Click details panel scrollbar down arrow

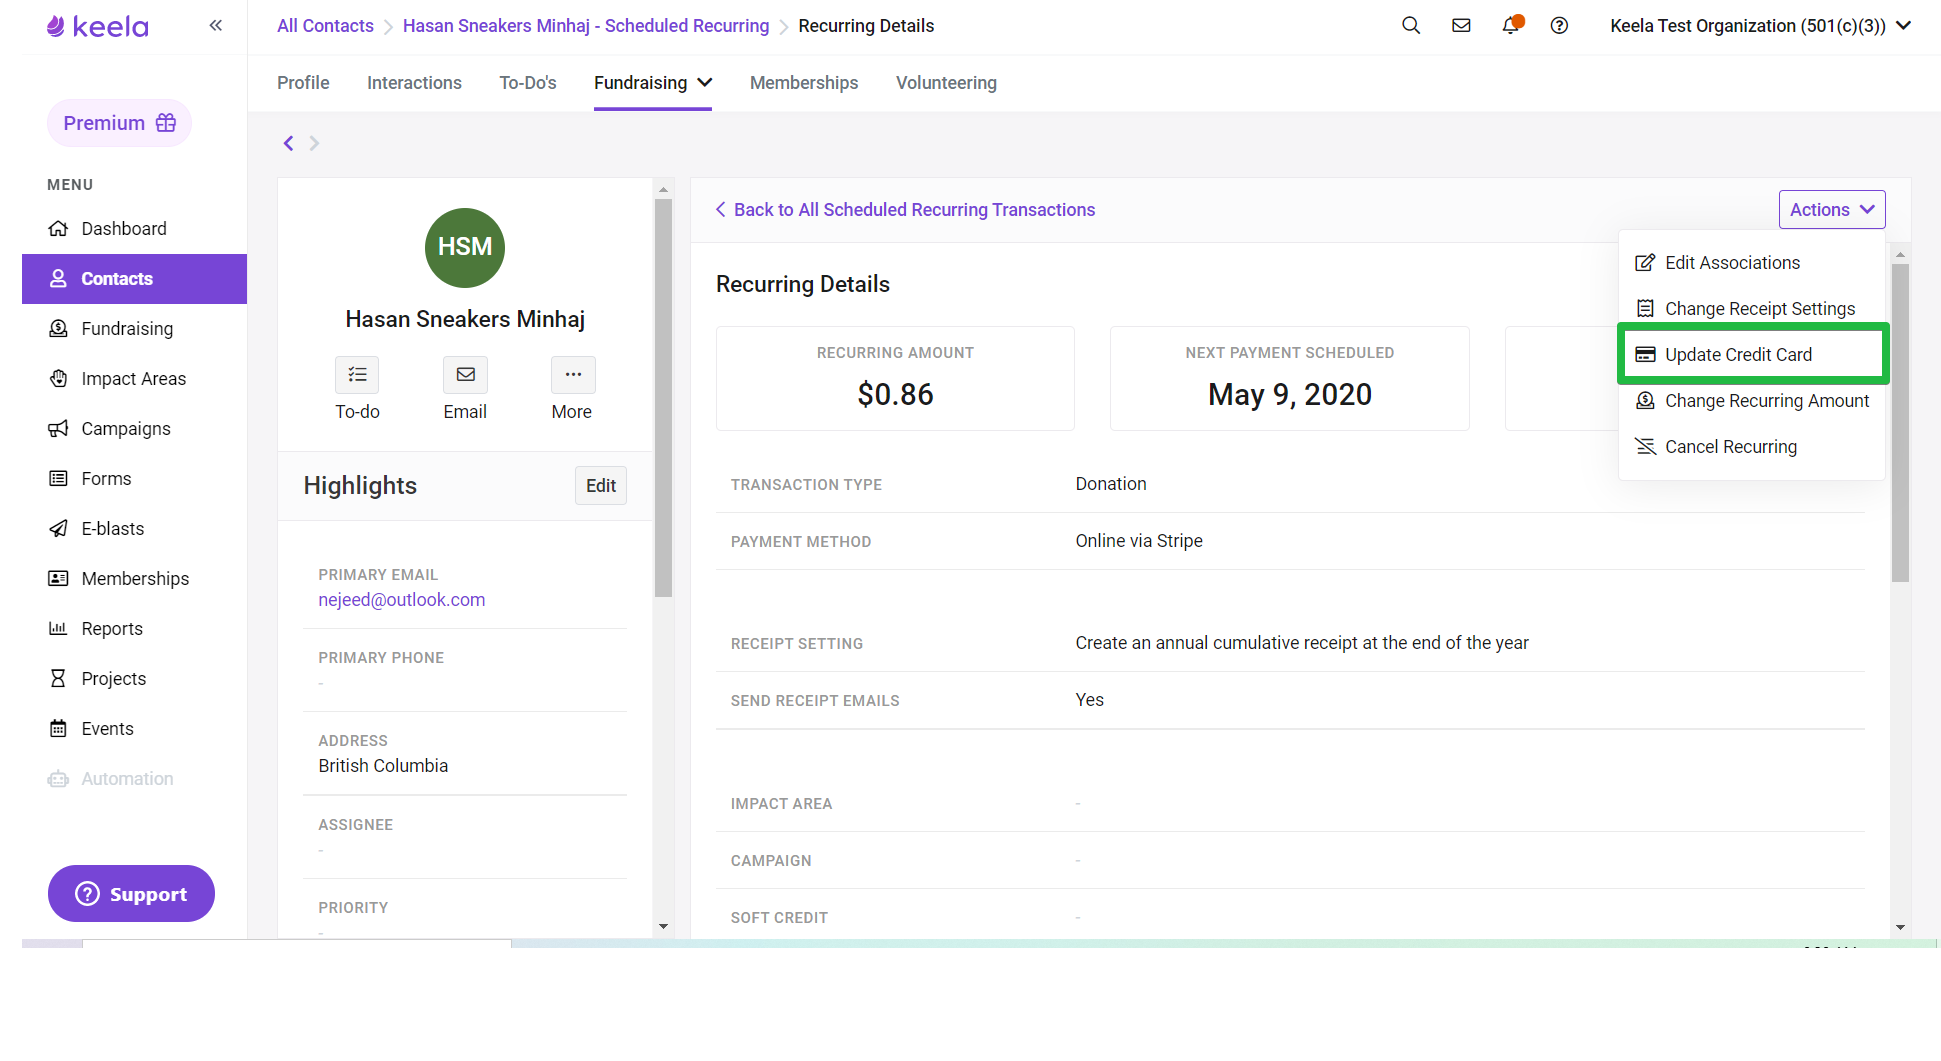[1900, 927]
